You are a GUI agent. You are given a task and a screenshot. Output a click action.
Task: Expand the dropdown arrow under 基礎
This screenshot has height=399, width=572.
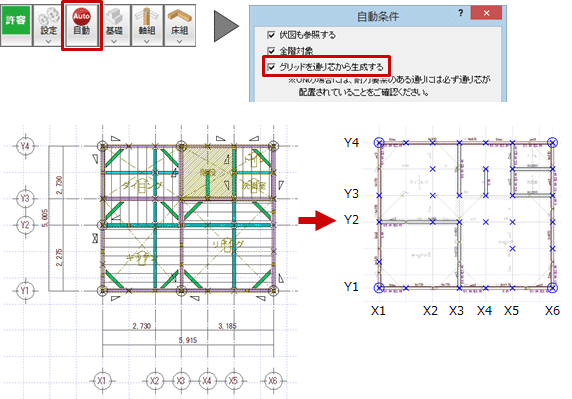tap(114, 42)
